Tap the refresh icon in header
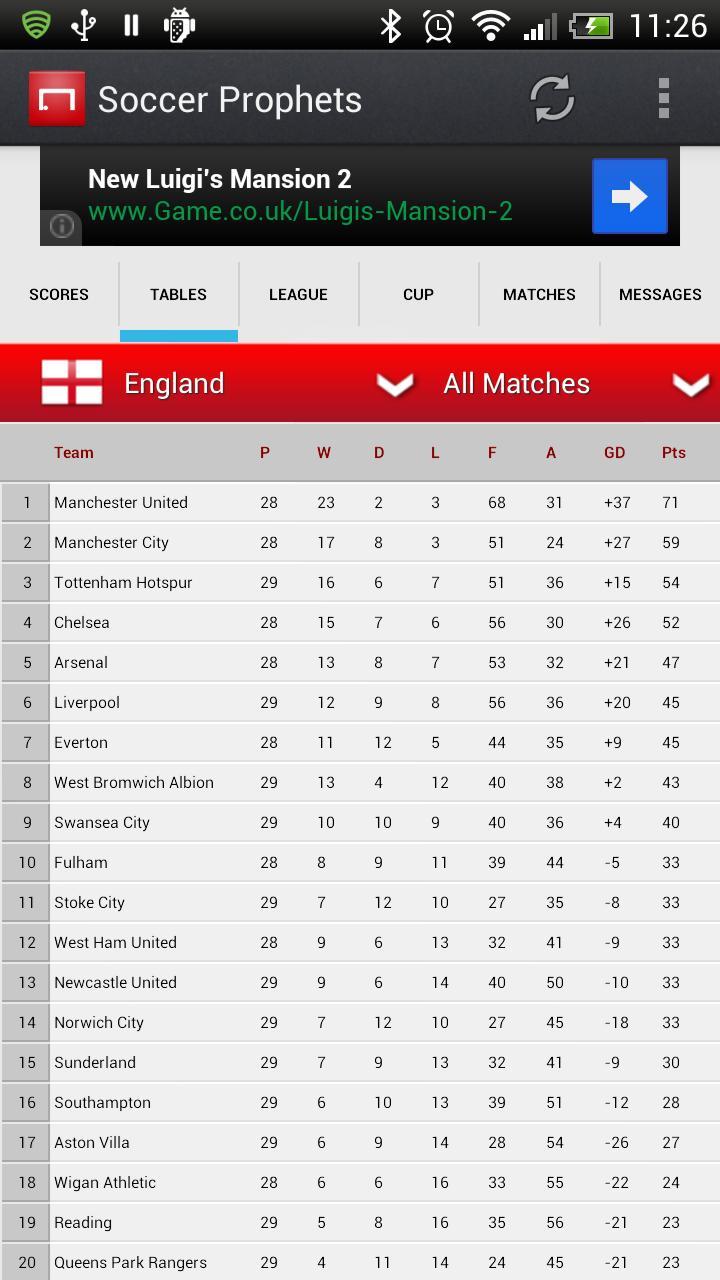Screen dimensions: 720x1280 pyautogui.click(x=551, y=99)
